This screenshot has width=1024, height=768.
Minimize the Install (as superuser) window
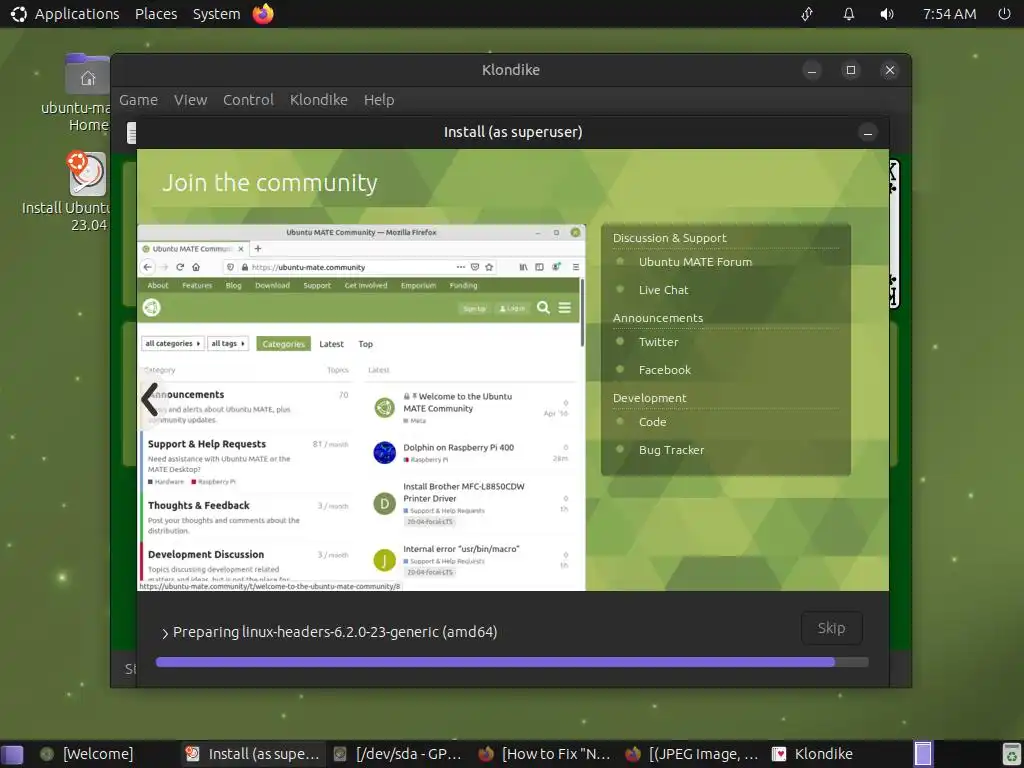(867, 133)
